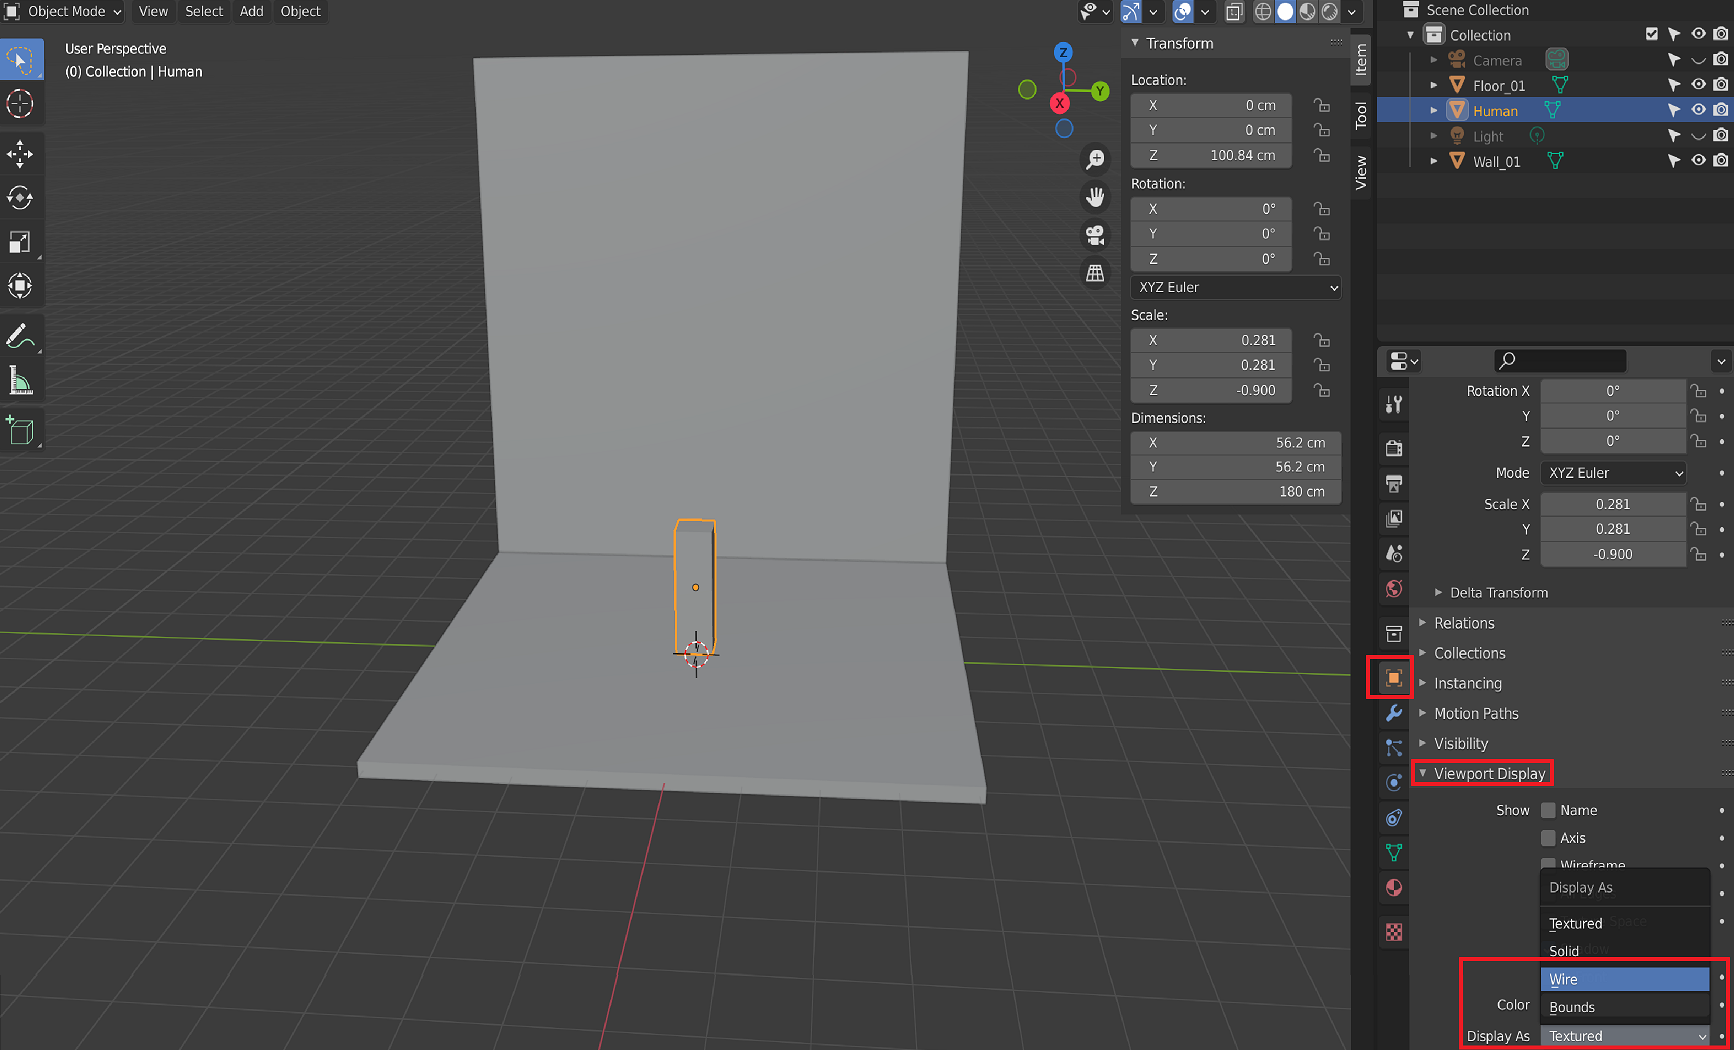The image size is (1734, 1050).
Task: Hide Wall_01 with its eye icon
Action: click(x=1698, y=160)
